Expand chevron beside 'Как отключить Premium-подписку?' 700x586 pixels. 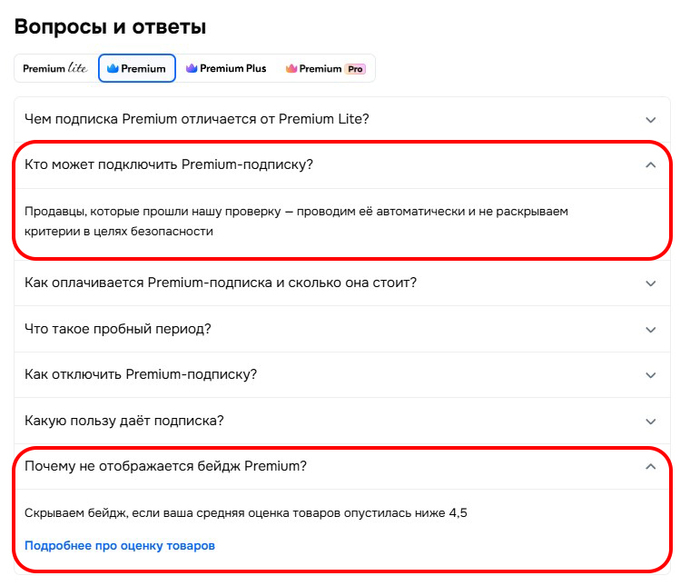pyautogui.click(x=651, y=375)
